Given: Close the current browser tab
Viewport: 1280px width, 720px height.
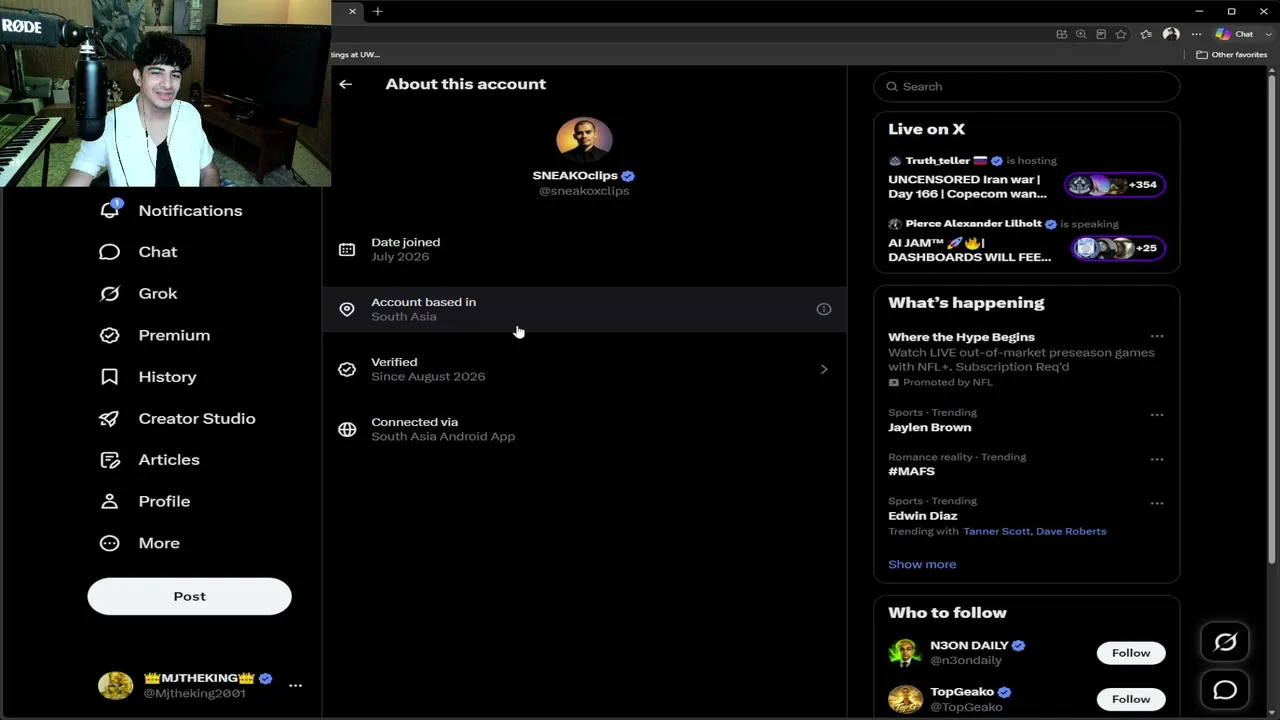Looking at the screenshot, I should tap(352, 11).
